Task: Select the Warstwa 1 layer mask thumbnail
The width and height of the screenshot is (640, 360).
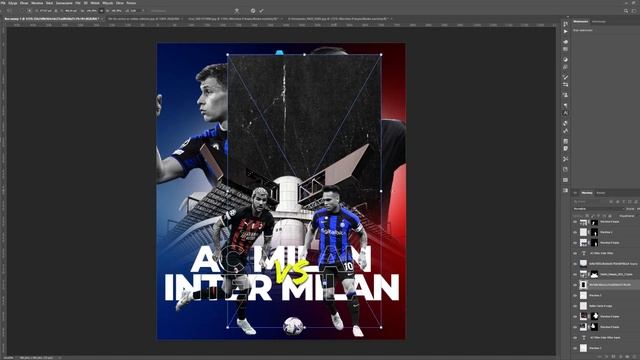Action: (x=594, y=232)
